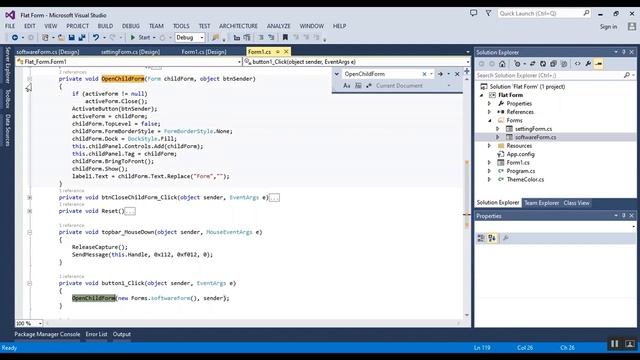Select ThemeColor.cs in Solution Explorer
The height and width of the screenshot is (360, 640).
pyautogui.click(x=525, y=180)
